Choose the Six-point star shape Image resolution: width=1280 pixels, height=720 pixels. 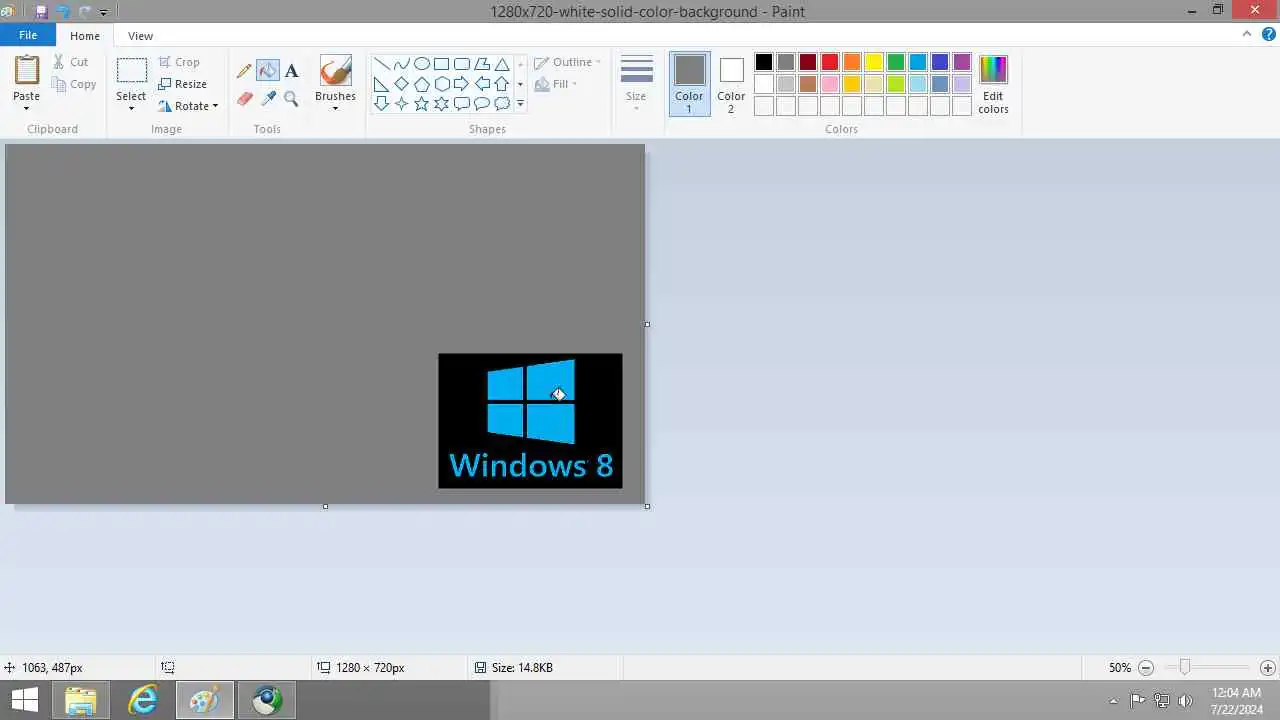441,104
